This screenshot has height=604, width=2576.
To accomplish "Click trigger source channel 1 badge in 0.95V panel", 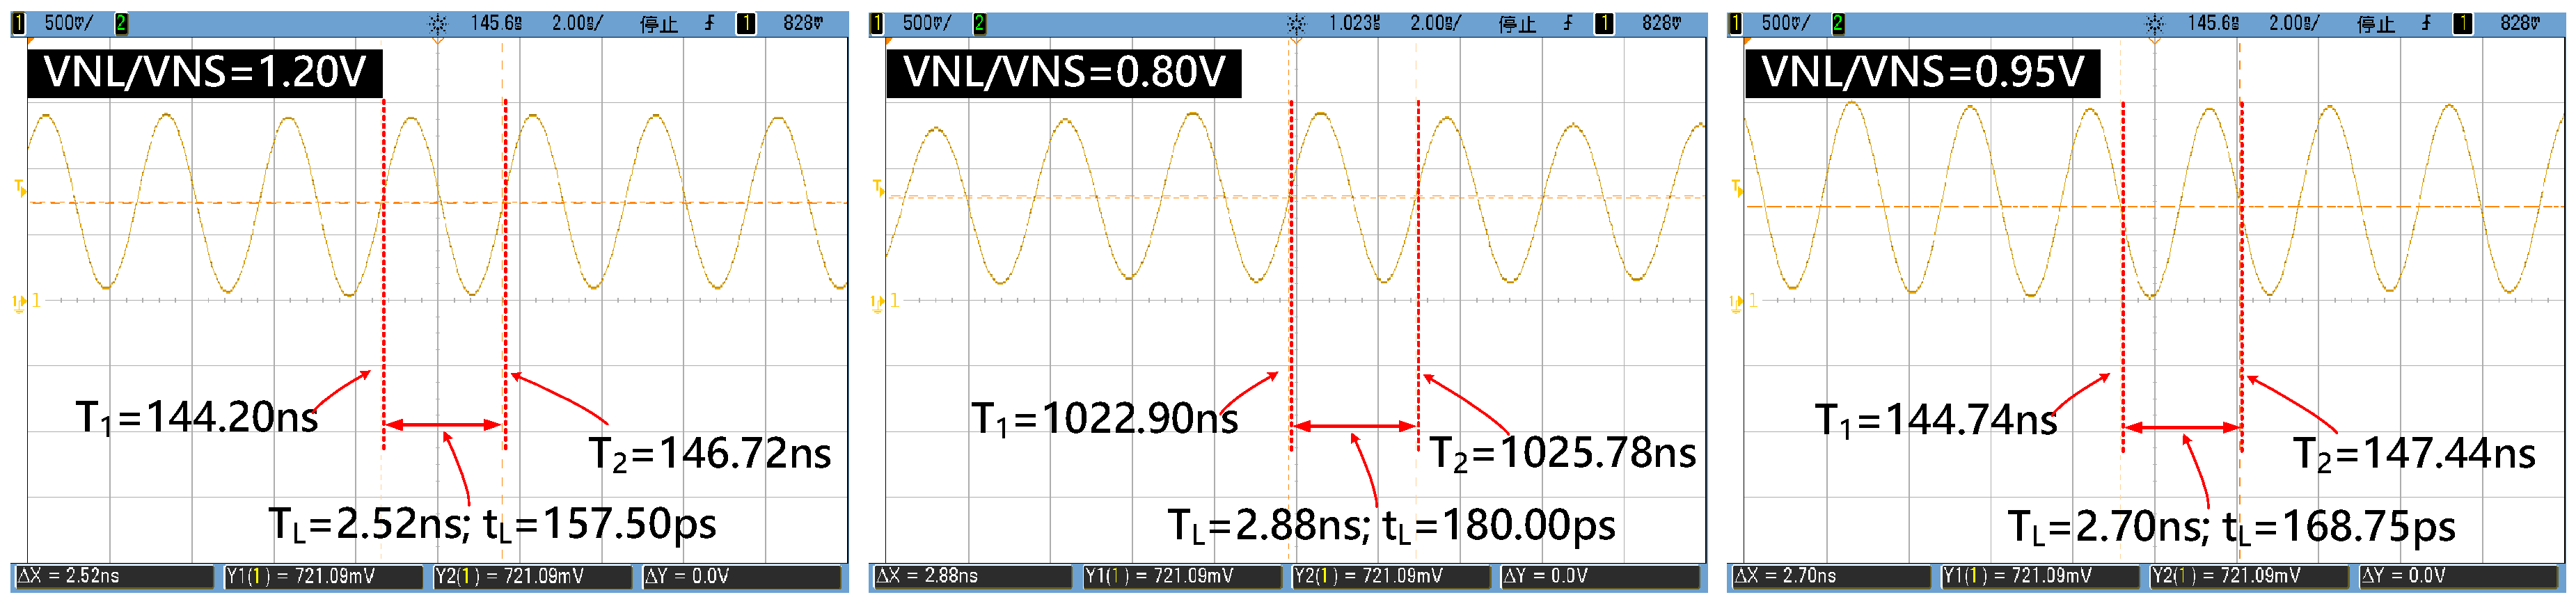I will pos(2462,23).
